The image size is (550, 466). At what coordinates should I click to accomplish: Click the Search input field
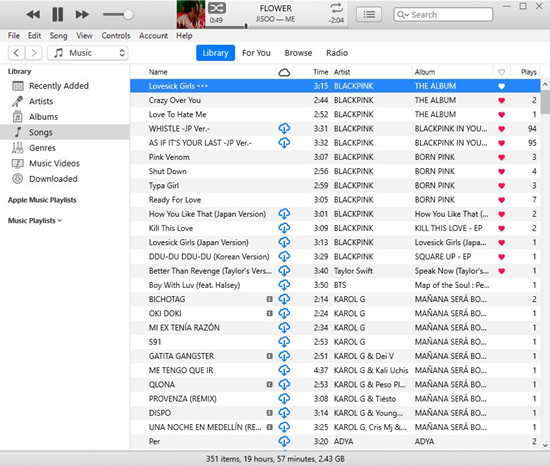click(443, 15)
